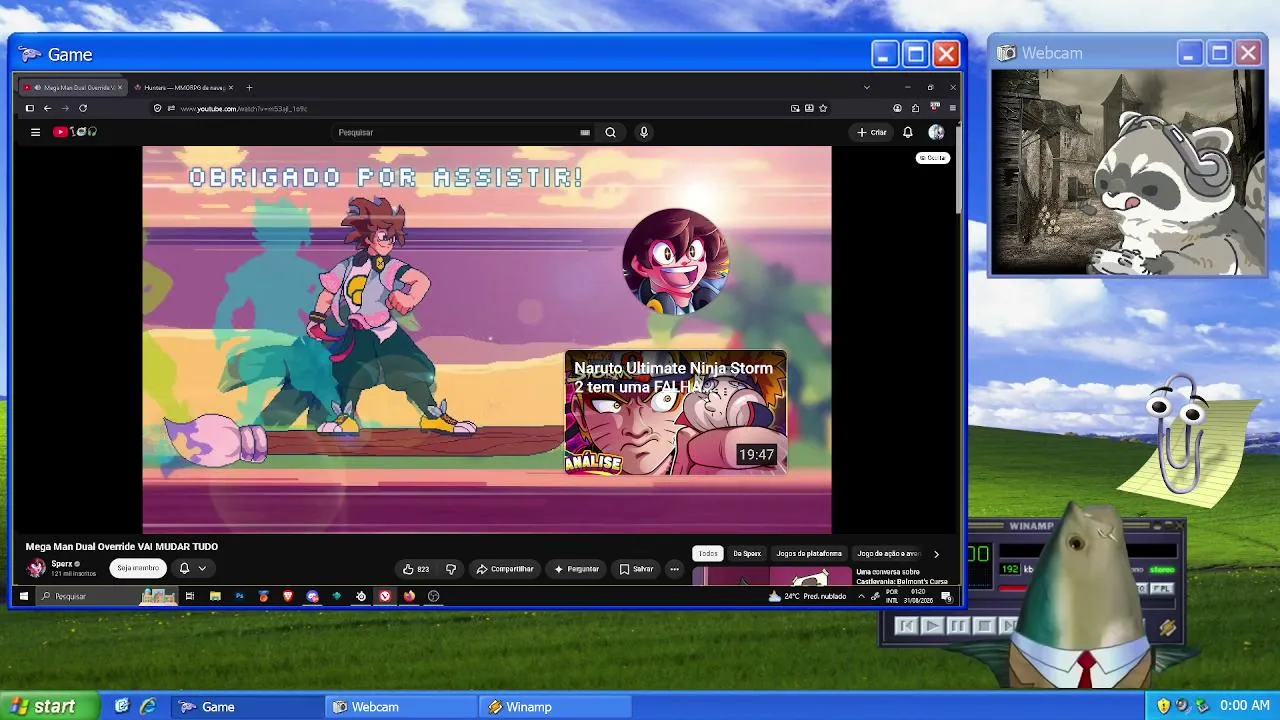Click the circular channel avatar on the end screen

(x=675, y=261)
